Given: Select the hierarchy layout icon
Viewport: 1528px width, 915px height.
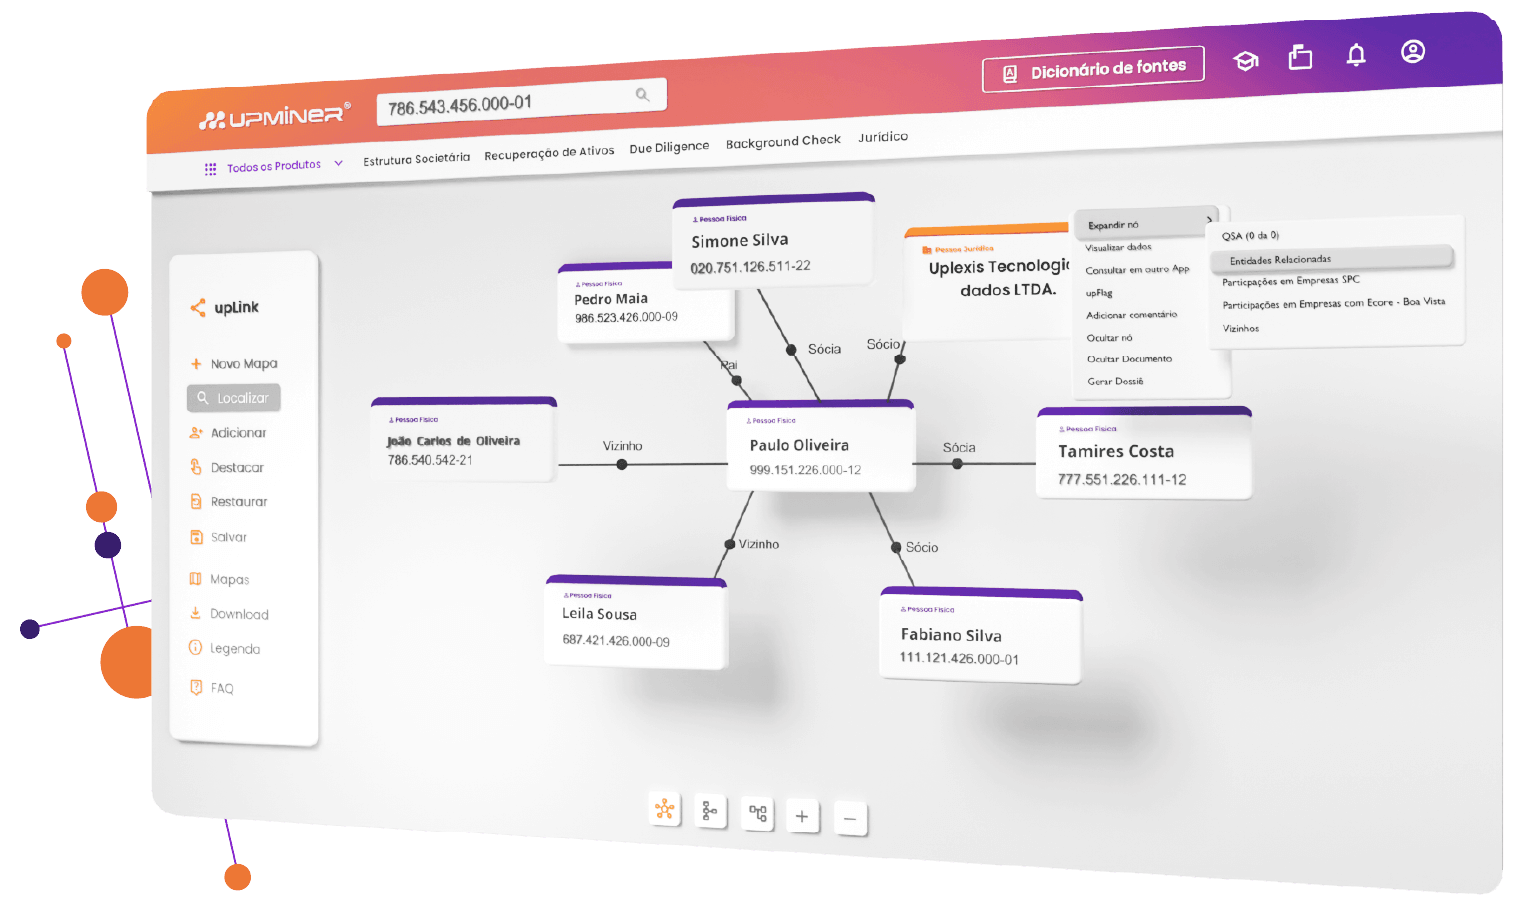Looking at the screenshot, I should 758,814.
